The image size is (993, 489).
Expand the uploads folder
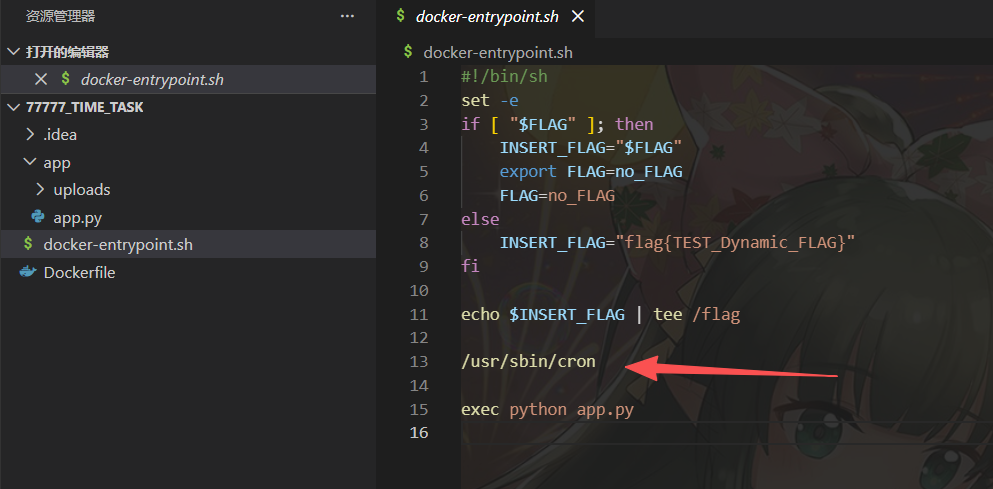click(x=40, y=189)
